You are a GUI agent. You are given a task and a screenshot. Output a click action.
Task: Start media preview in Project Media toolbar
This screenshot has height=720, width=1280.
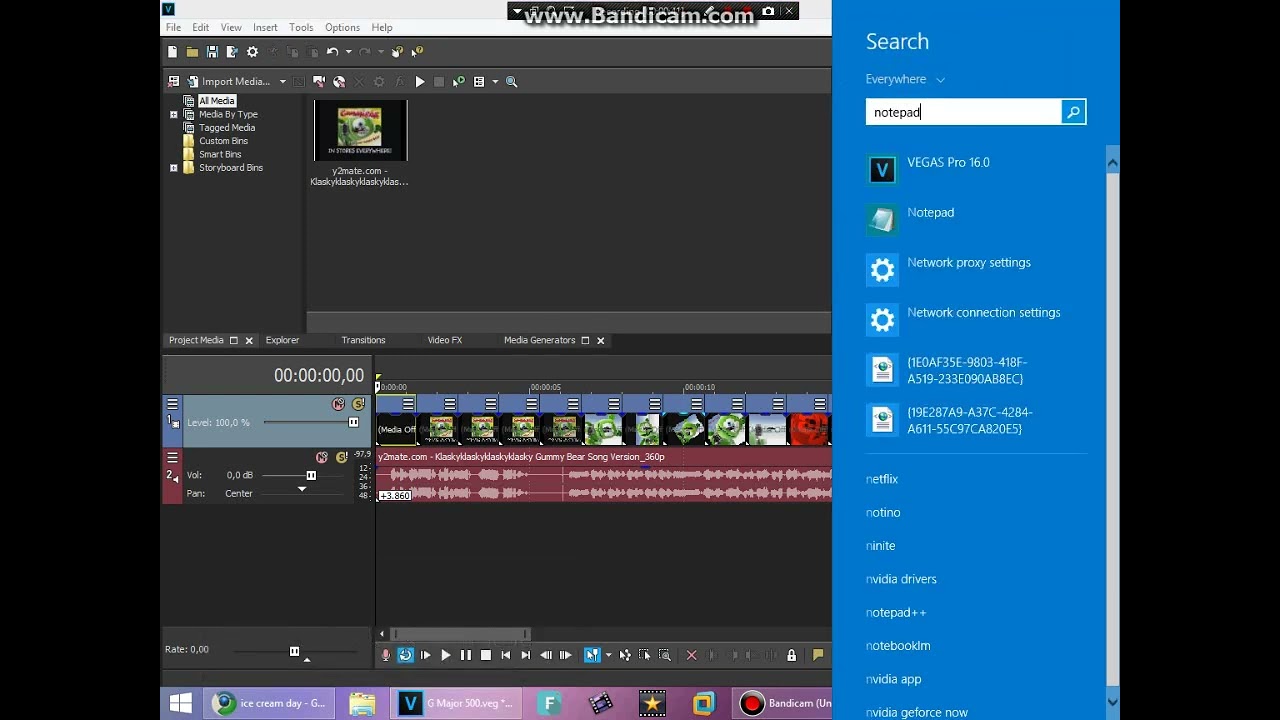pyautogui.click(x=420, y=82)
